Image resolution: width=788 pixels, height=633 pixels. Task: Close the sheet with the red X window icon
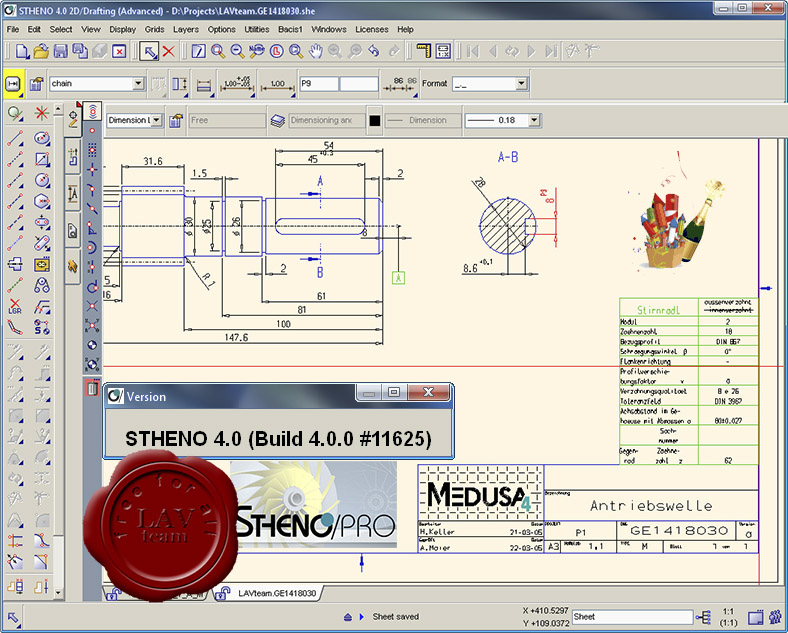click(119, 51)
